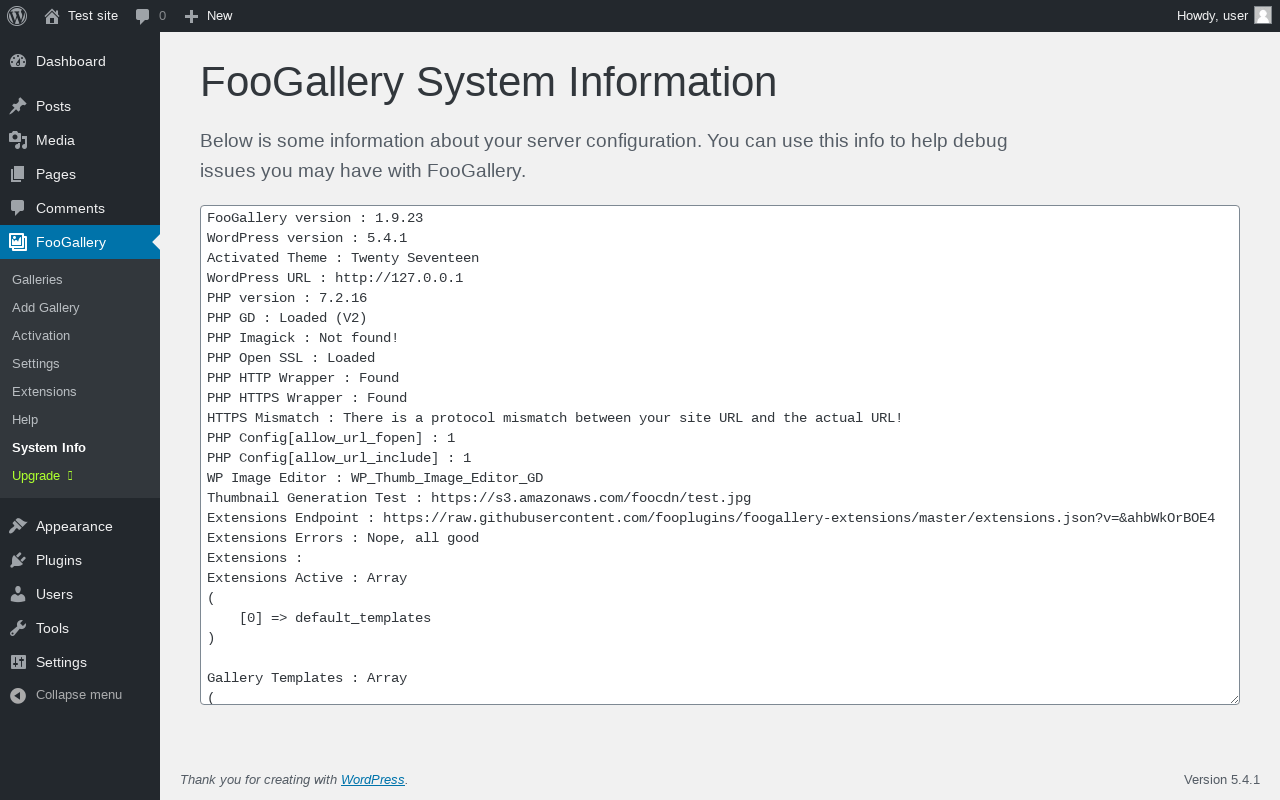Expand the Howdy, user account menu
The width and height of the screenshot is (1280, 800).
[1212, 16]
